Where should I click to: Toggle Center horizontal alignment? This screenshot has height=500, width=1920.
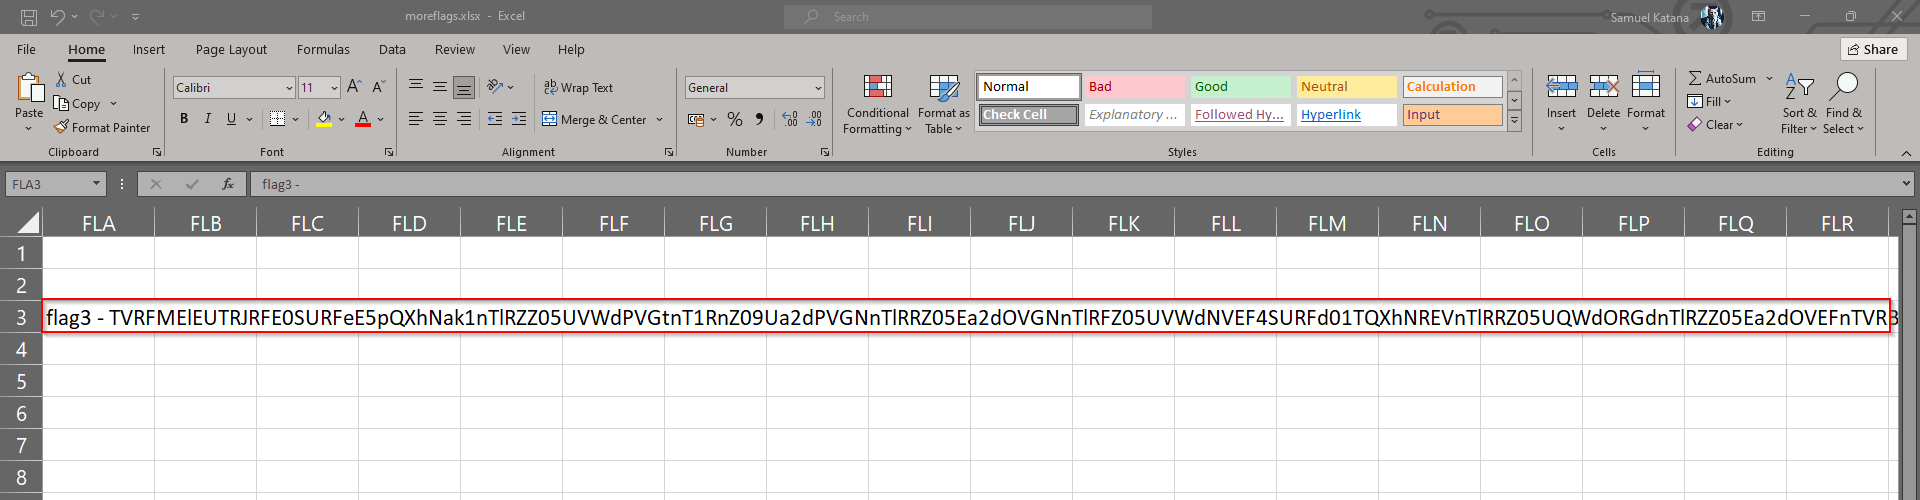pos(440,119)
